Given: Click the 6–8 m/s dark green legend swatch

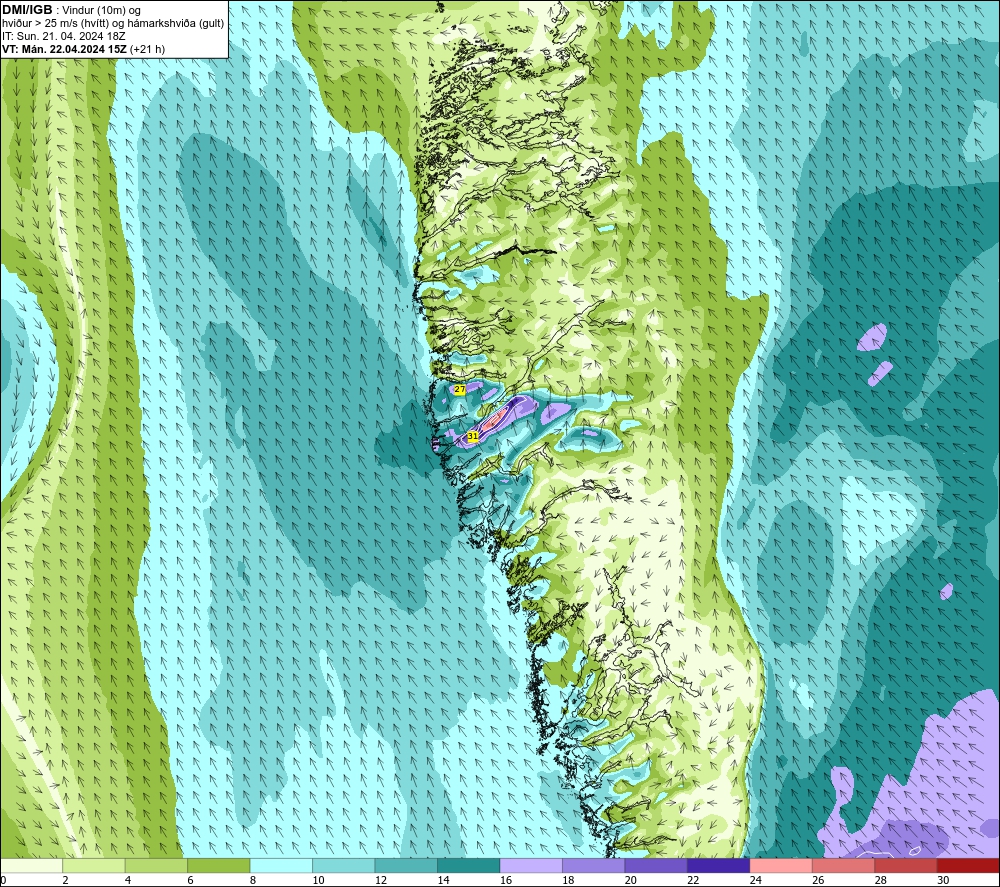Looking at the screenshot, I should point(219,865).
